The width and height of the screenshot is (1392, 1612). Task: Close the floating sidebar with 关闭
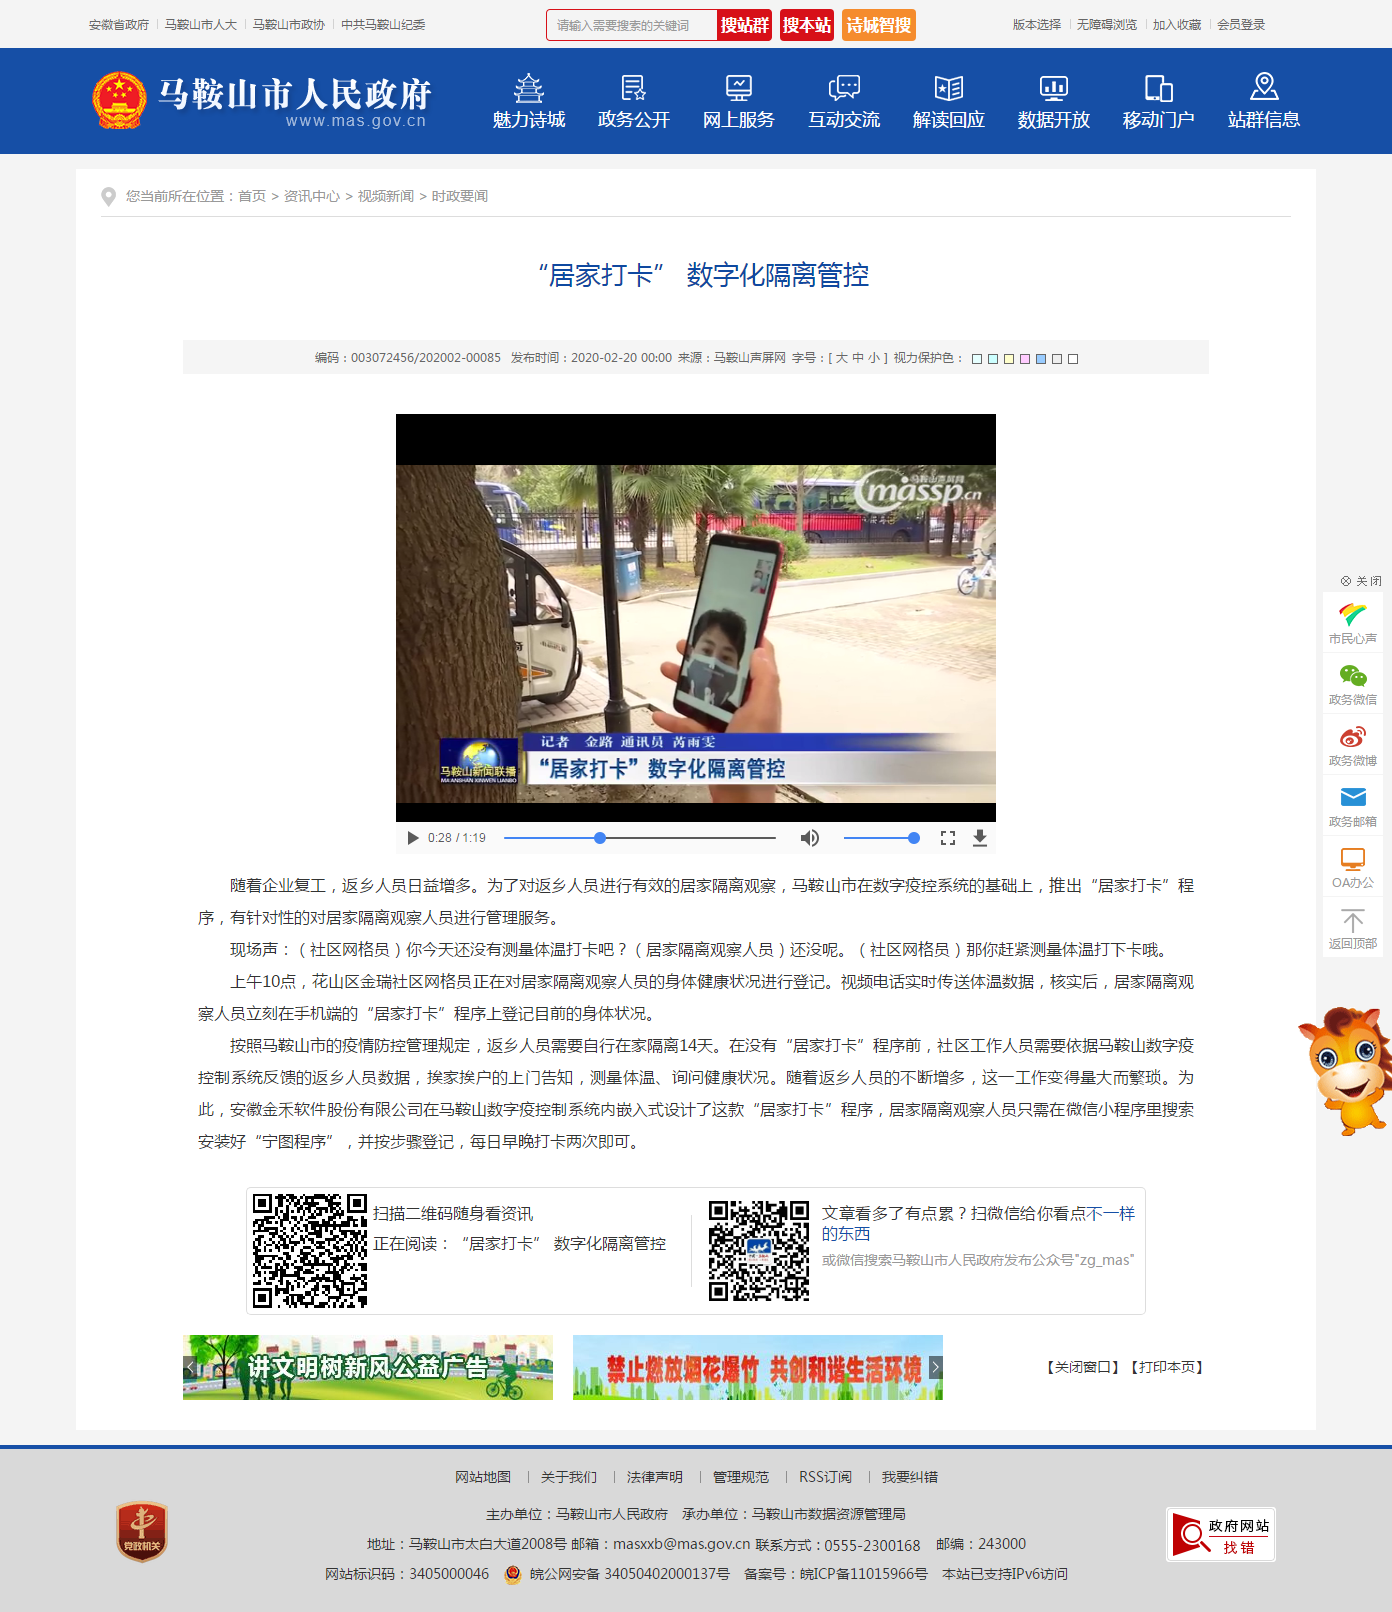(x=1361, y=581)
